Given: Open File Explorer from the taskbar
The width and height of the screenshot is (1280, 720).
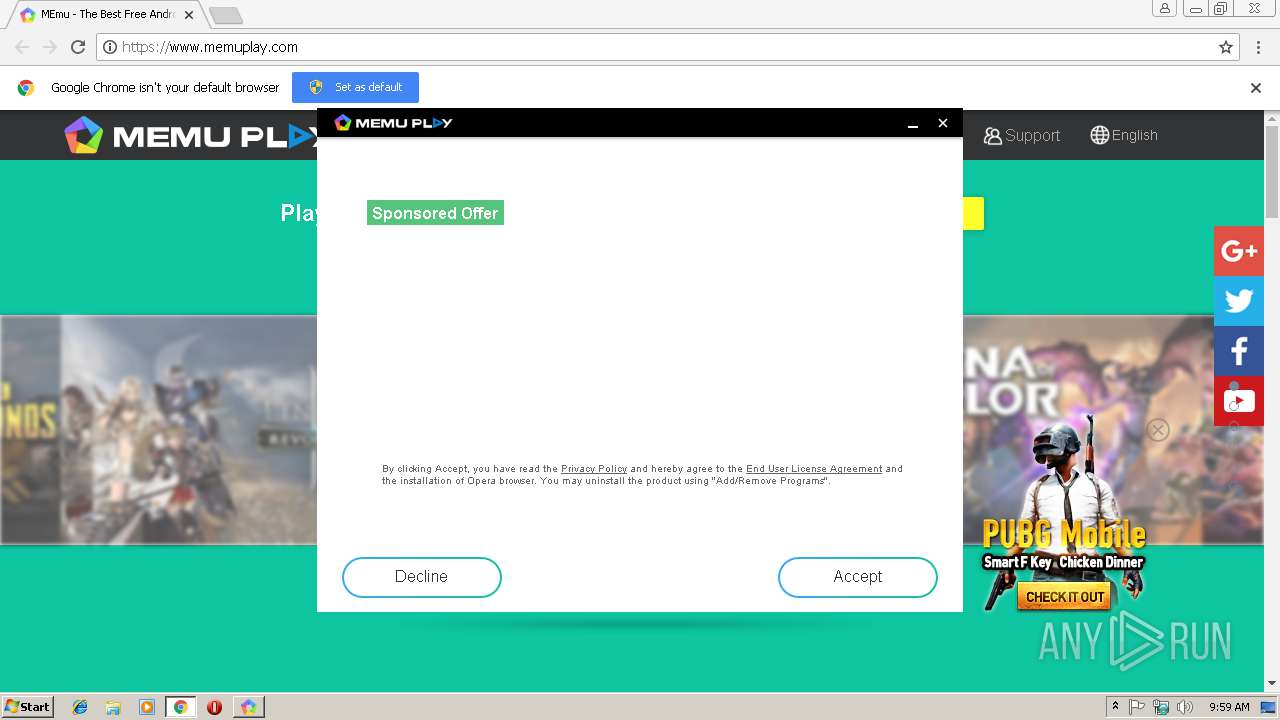Looking at the screenshot, I should tap(113, 707).
